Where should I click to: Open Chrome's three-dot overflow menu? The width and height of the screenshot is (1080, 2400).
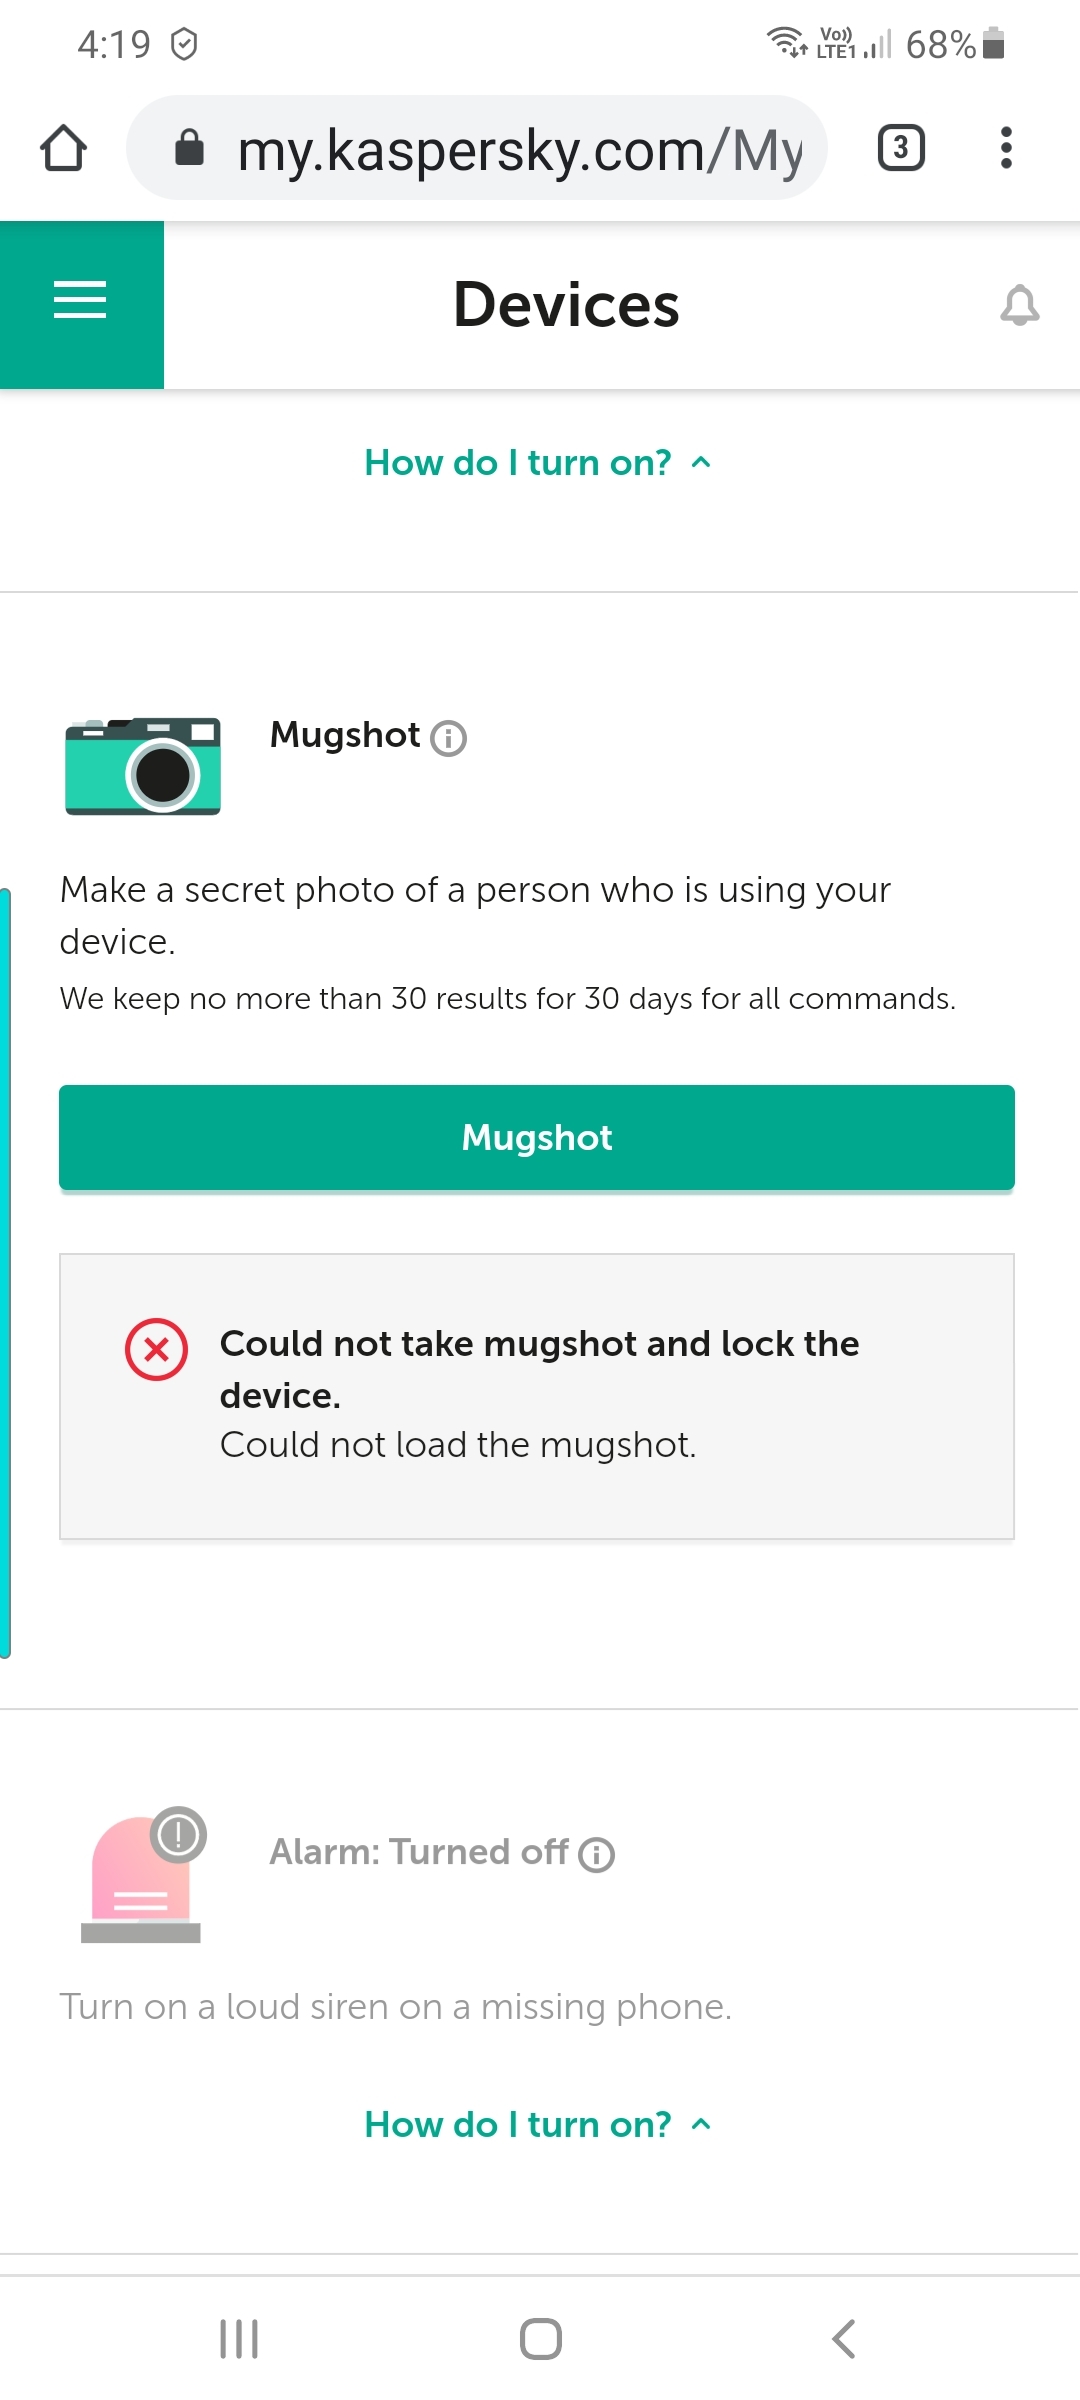point(1006,148)
